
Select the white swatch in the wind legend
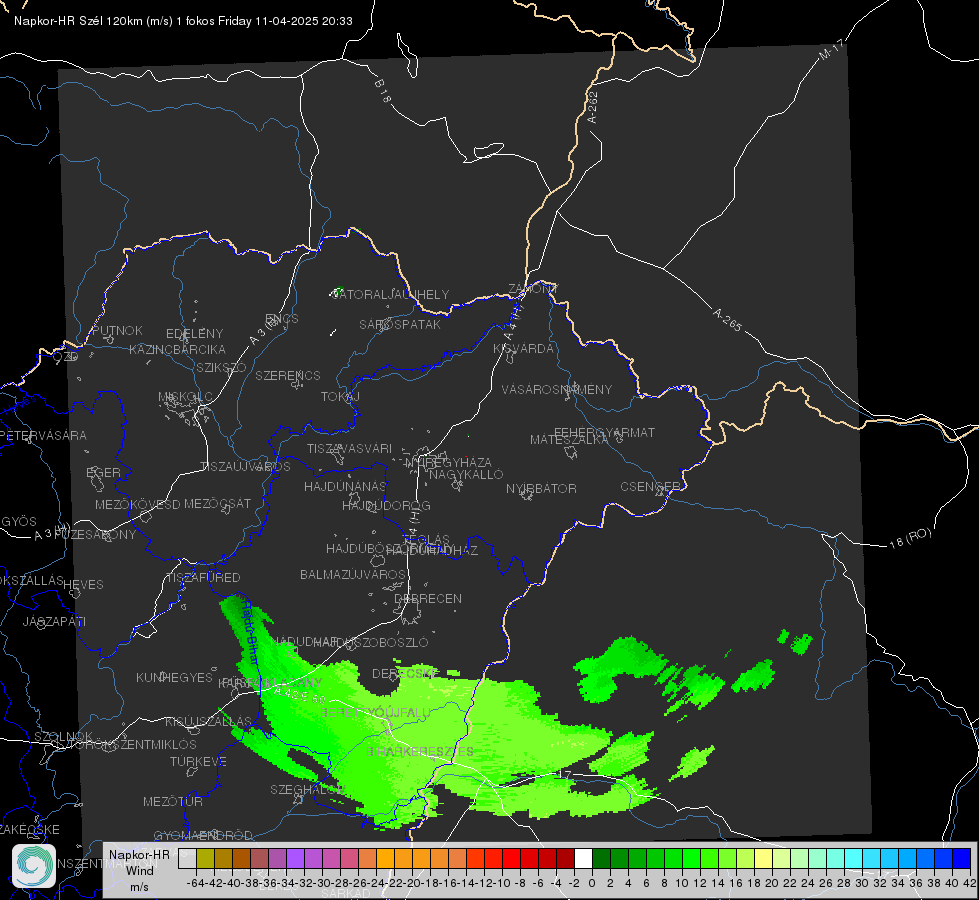pyautogui.click(x=583, y=859)
